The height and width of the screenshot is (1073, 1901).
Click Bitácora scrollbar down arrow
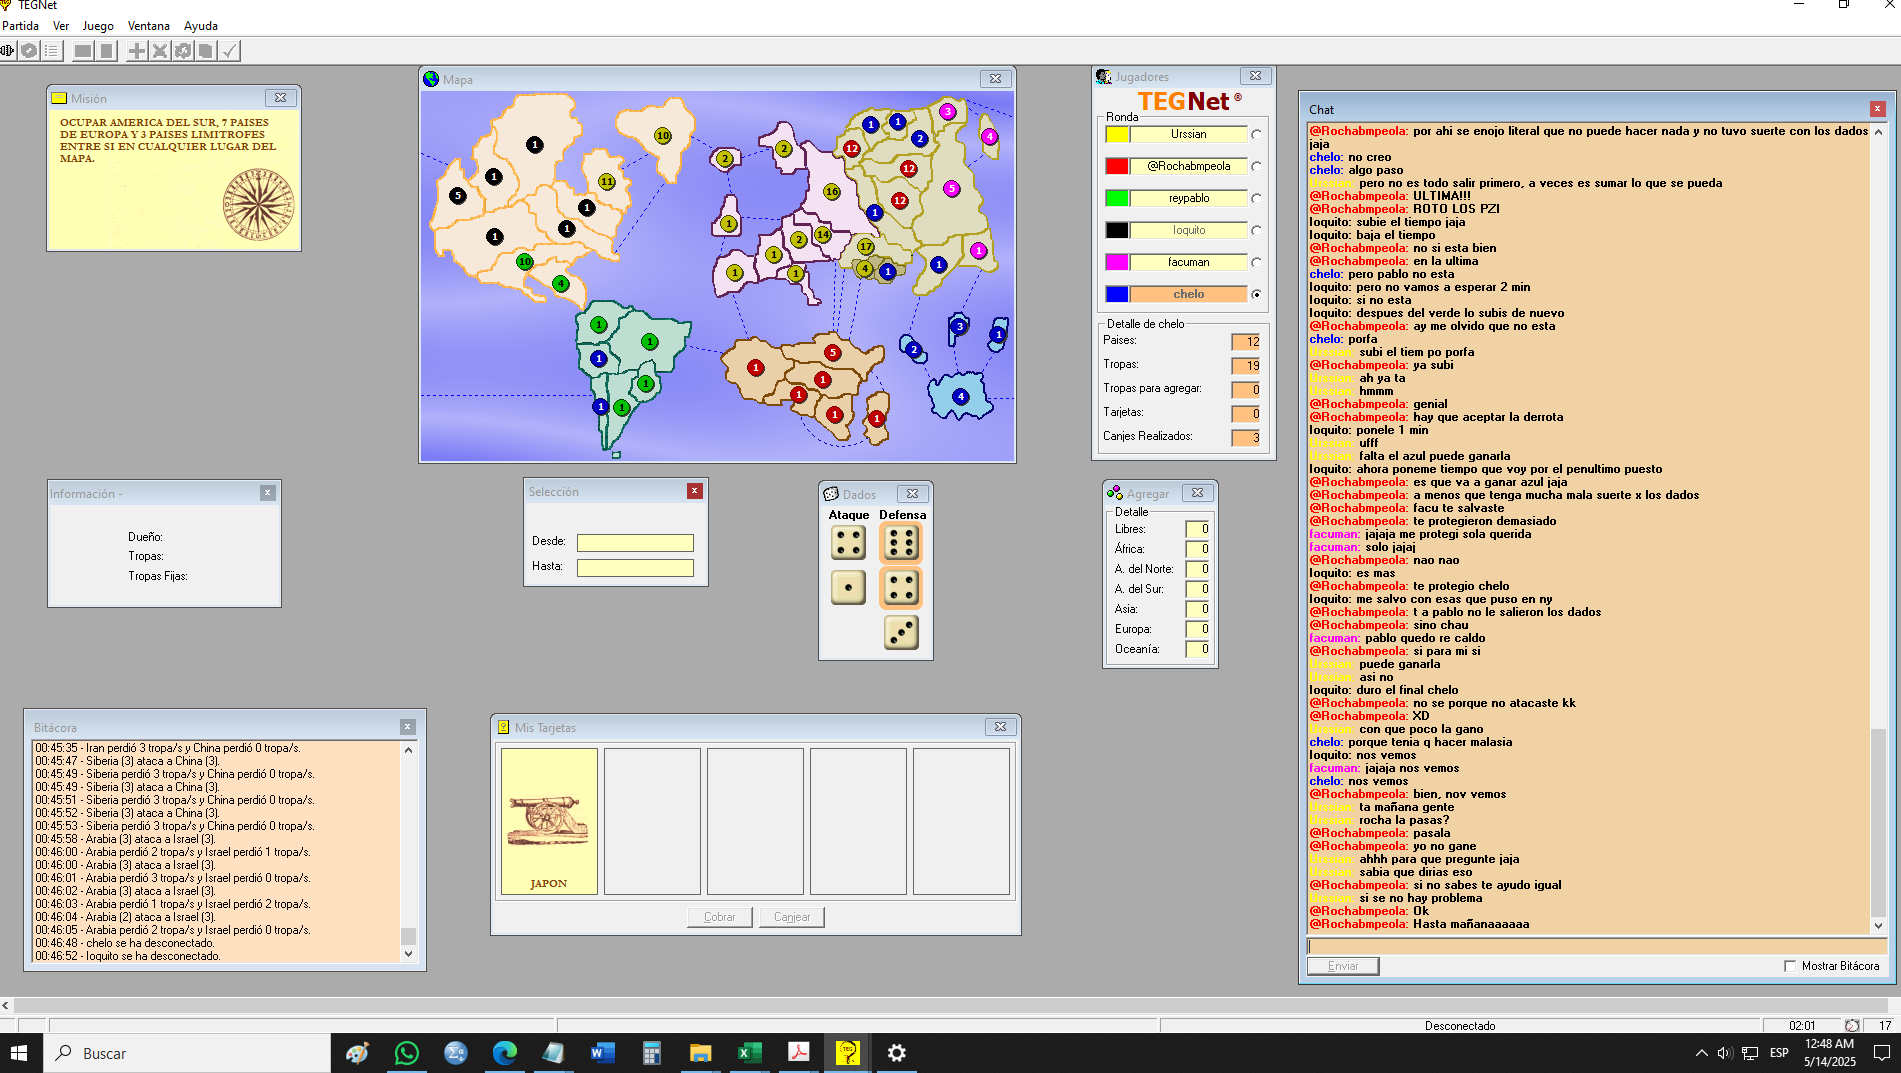[x=408, y=955]
